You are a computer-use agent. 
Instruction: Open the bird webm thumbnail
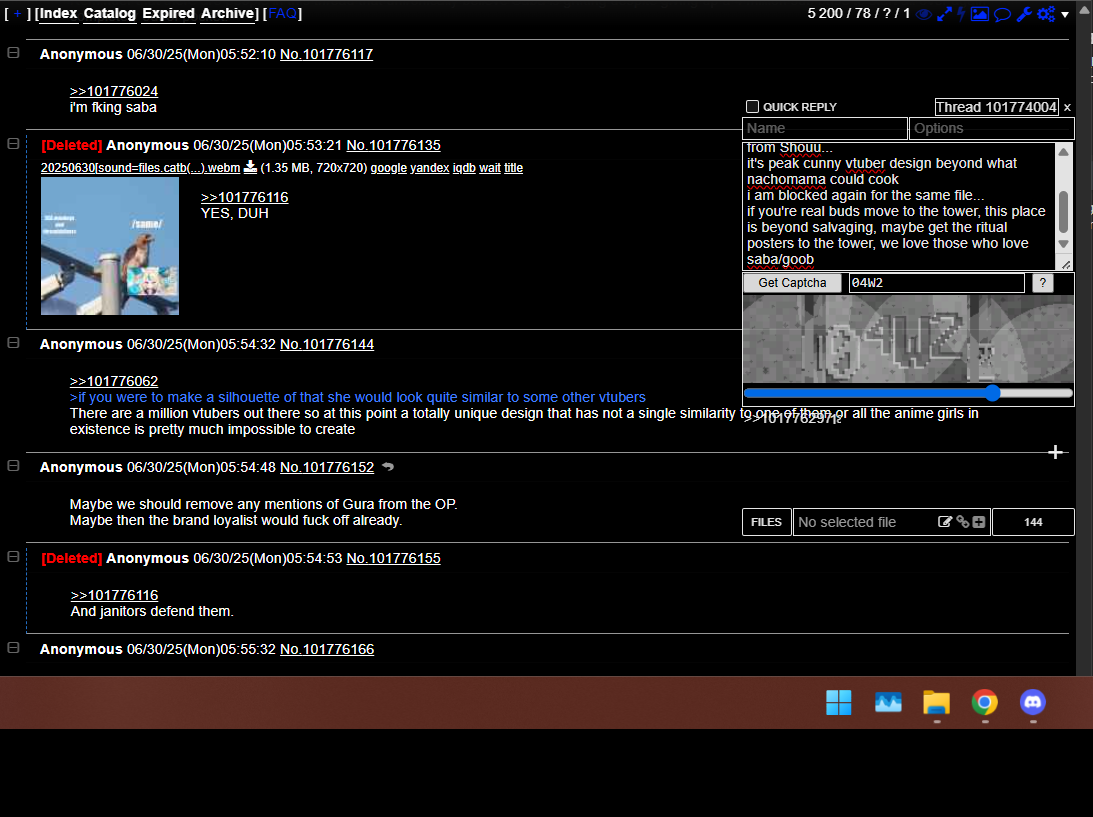[x=110, y=246]
